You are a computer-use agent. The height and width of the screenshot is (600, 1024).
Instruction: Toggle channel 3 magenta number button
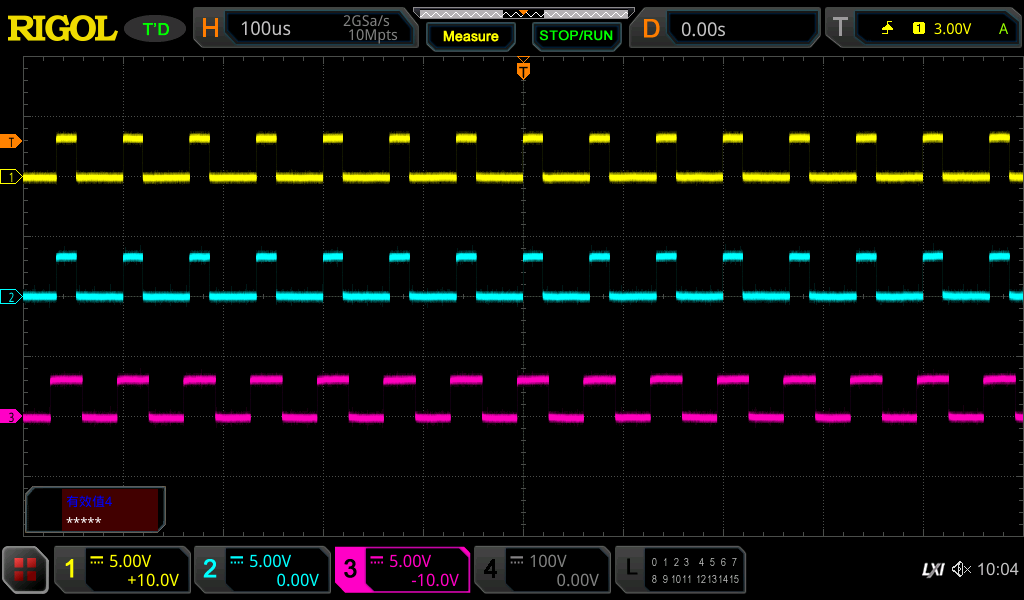350,569
